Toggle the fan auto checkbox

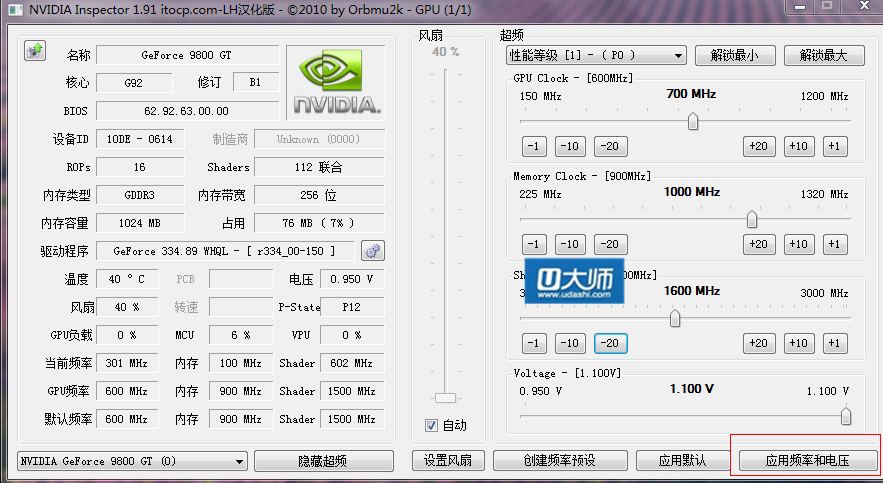click(431, 426)
